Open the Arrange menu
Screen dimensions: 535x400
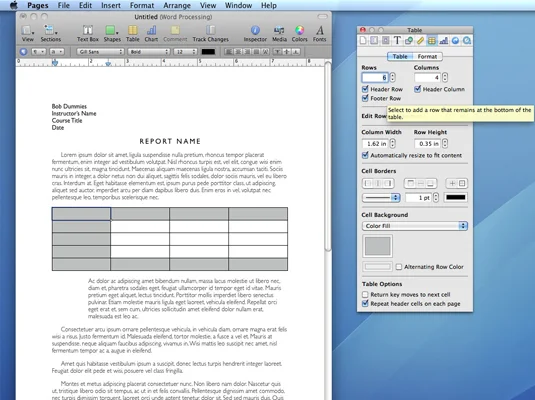[x=177, y=5]
